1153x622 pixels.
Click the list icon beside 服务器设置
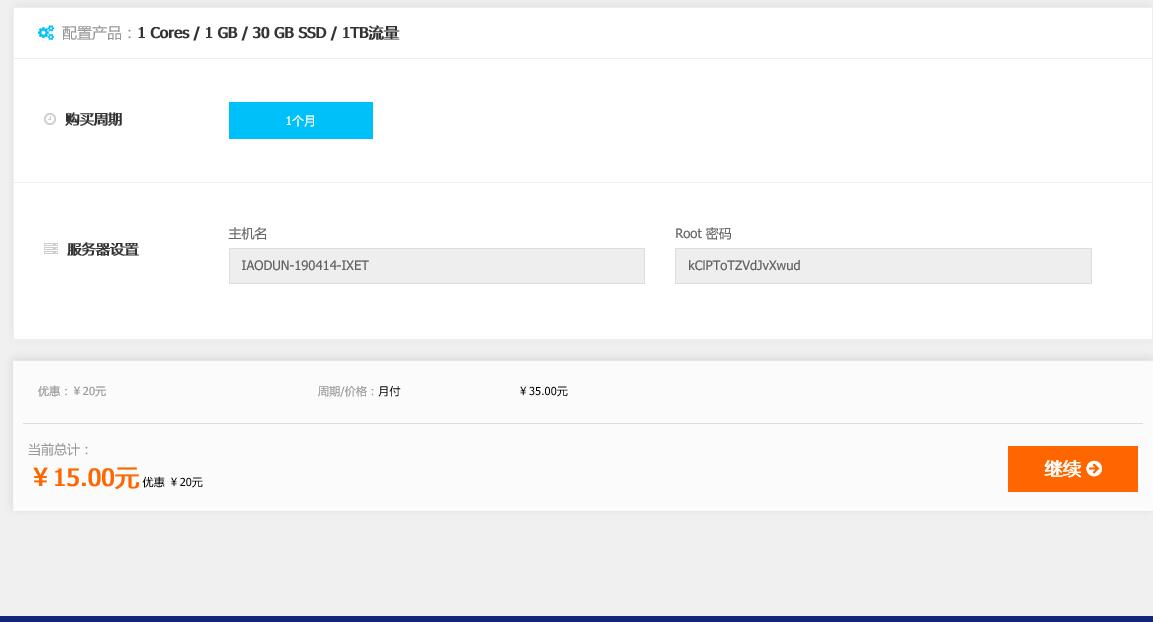point(51,249)
